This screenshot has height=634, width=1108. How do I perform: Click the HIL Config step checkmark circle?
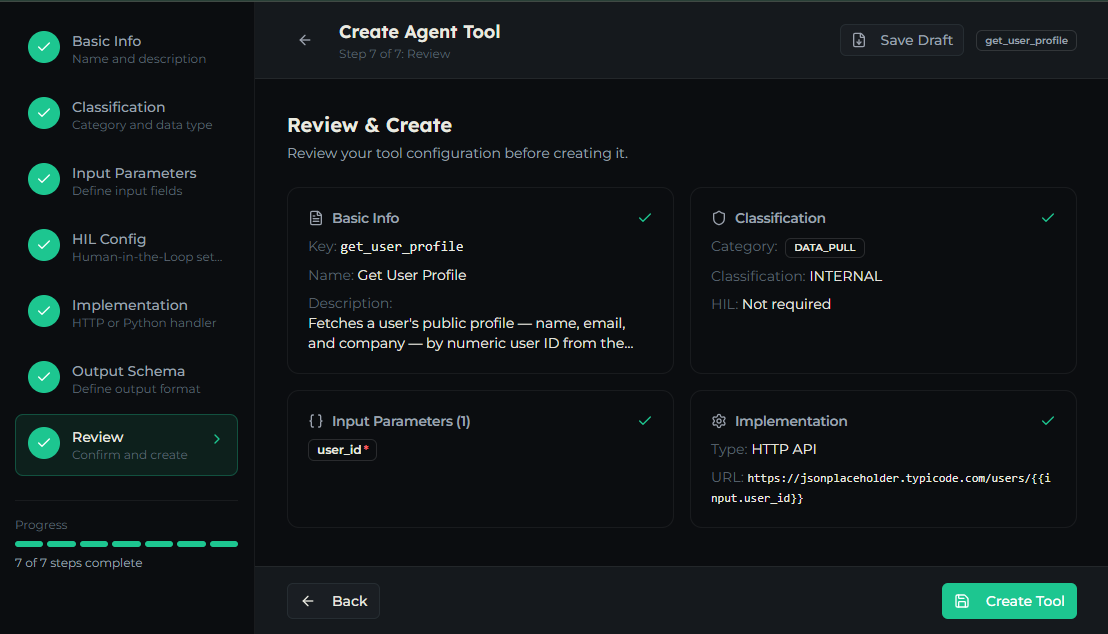point(44,245)
